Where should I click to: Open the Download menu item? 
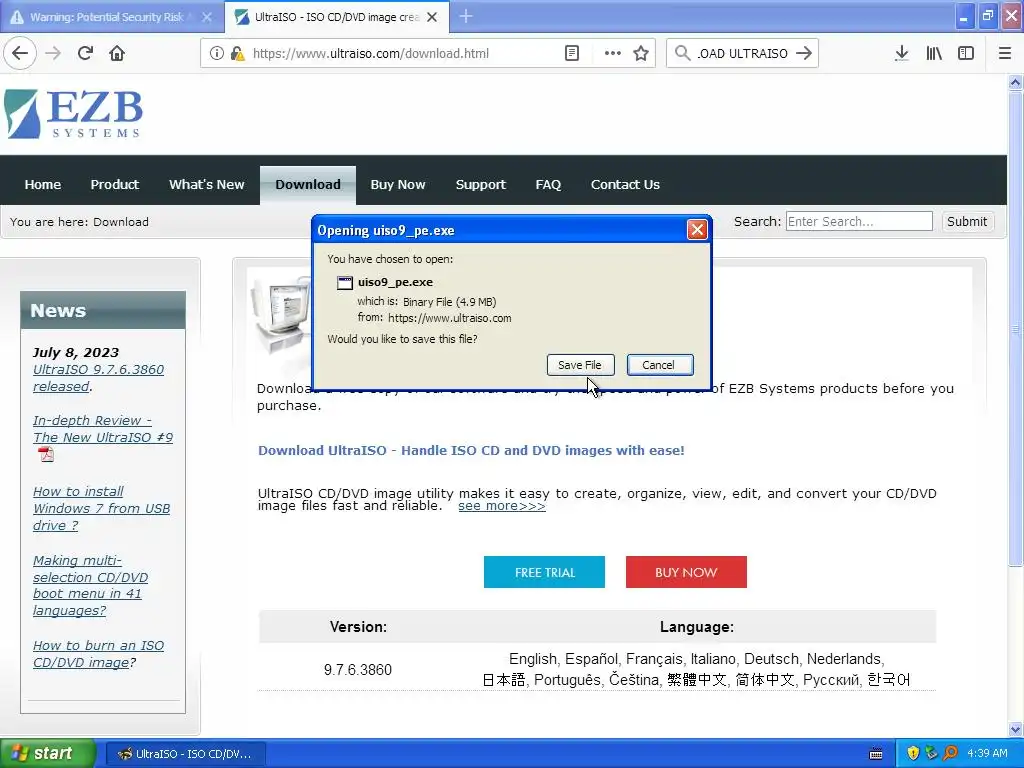click(x=308, y=185)
